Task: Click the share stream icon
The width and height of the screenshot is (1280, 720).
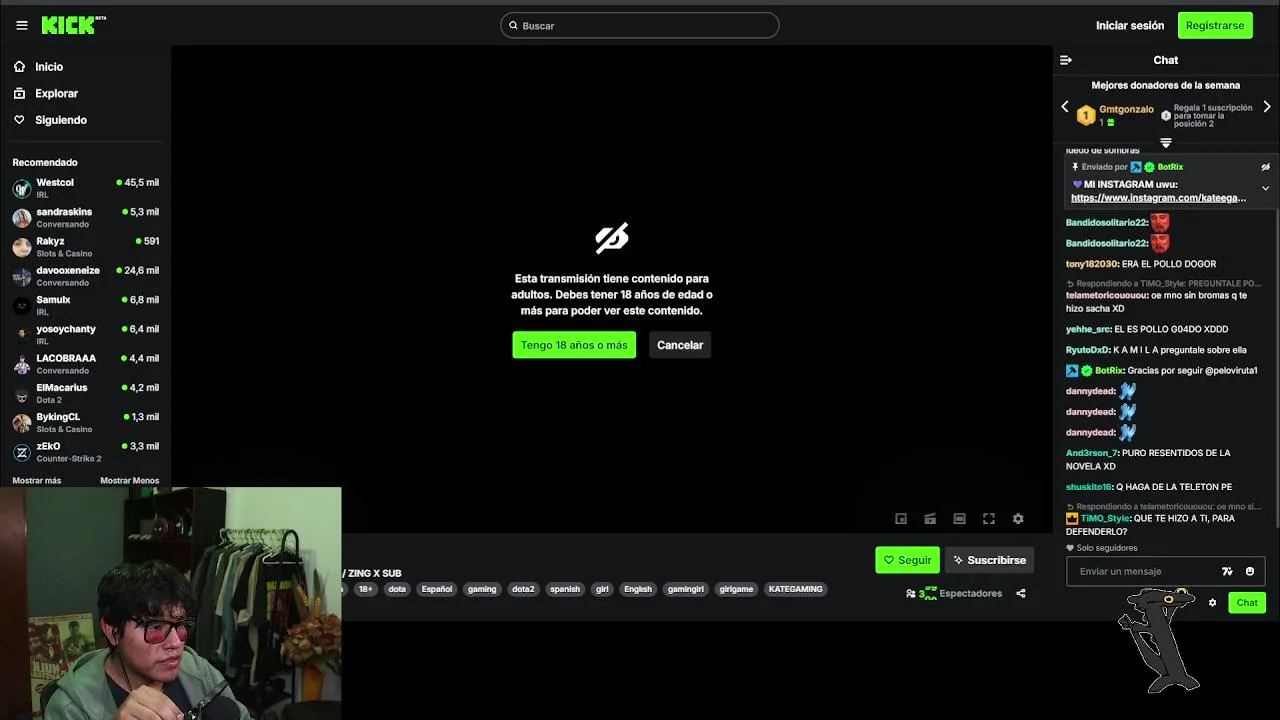Action: pyautogui.click(x=1021, y=593)
